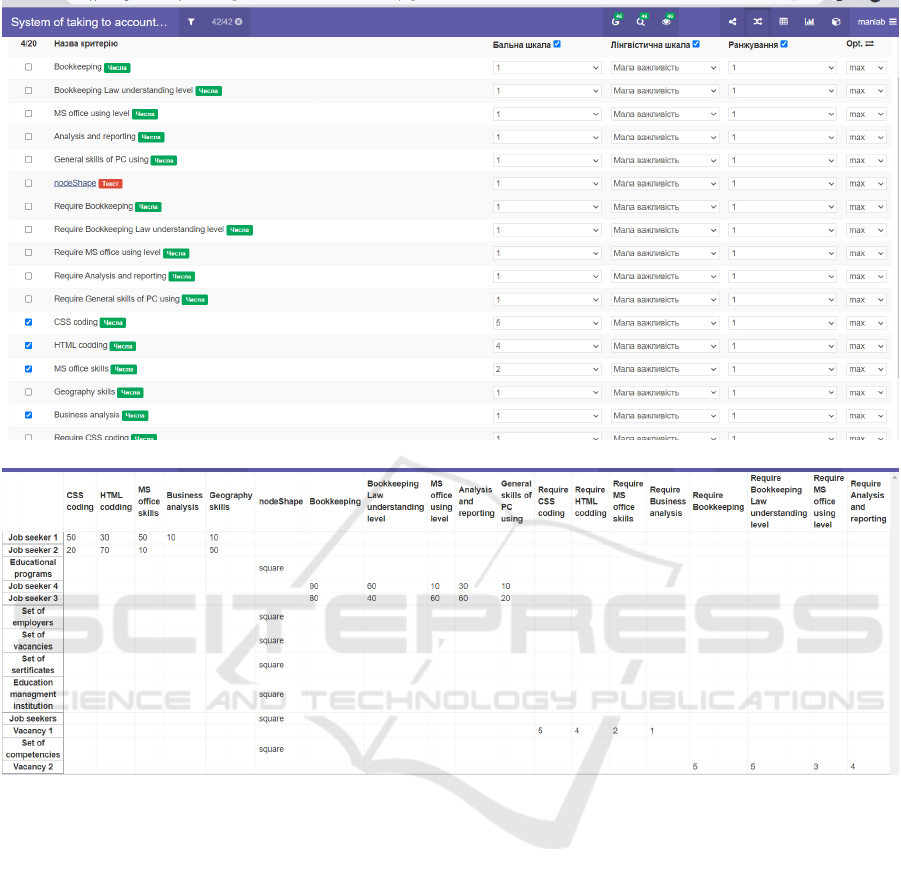This screenshot has height=884, width=901.
Task: Click the share icon in top toolbar
Action: click(733, 21)
